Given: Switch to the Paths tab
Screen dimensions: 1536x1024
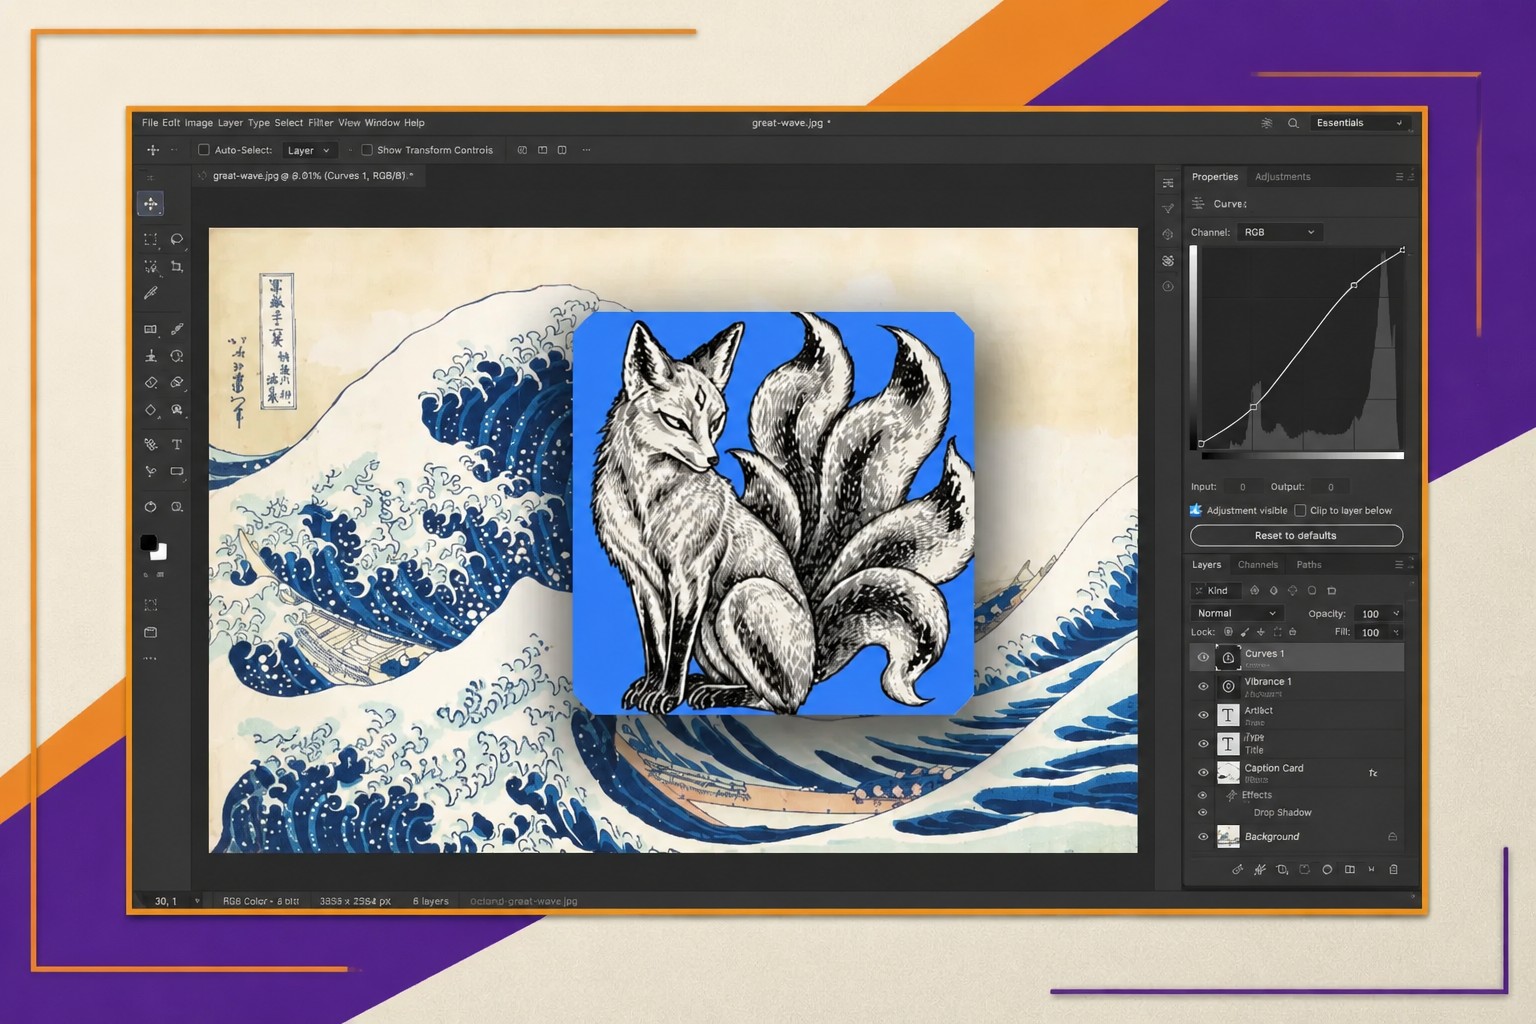Looking at the screenshot, I should 1309,565.
